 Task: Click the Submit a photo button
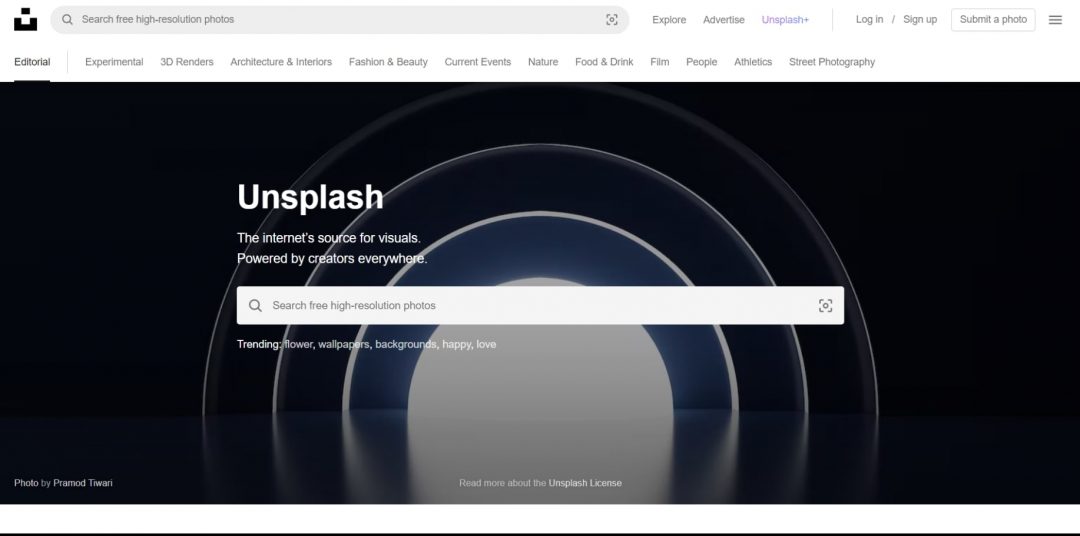pyautogui.click(x=993, y=20)
